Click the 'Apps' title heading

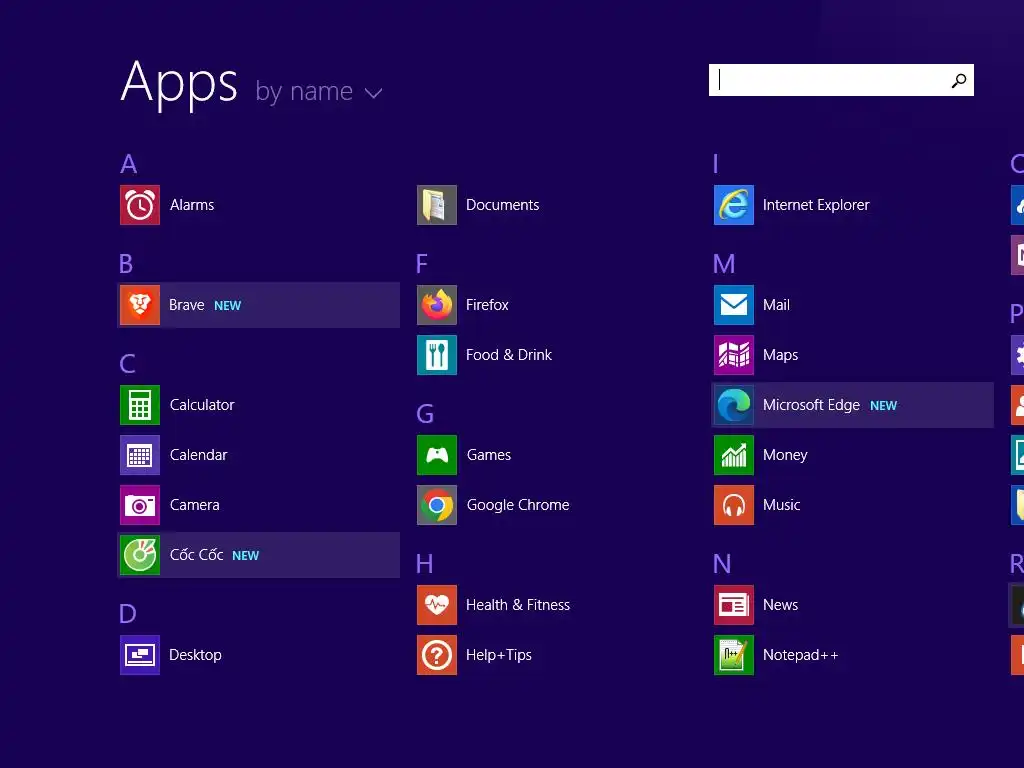coord(180,85)
